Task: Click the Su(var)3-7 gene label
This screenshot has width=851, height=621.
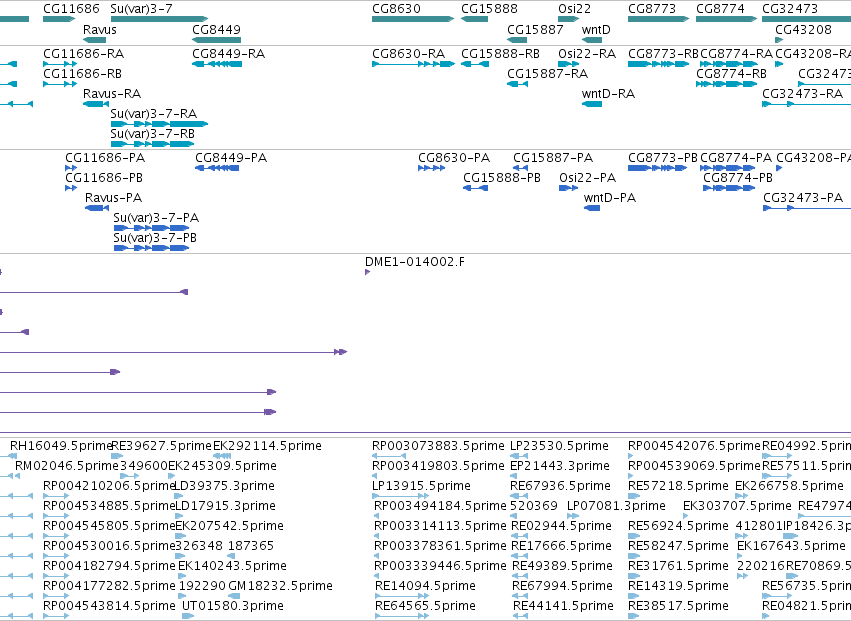Action: [141, 9]
